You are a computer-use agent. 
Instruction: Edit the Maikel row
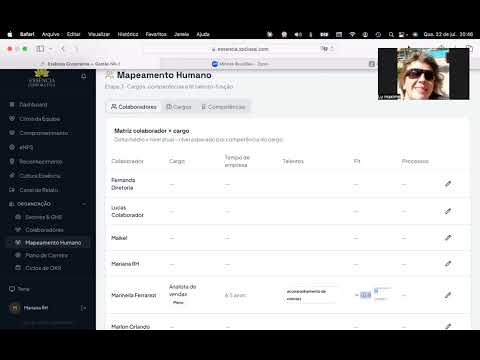point(448,238)
